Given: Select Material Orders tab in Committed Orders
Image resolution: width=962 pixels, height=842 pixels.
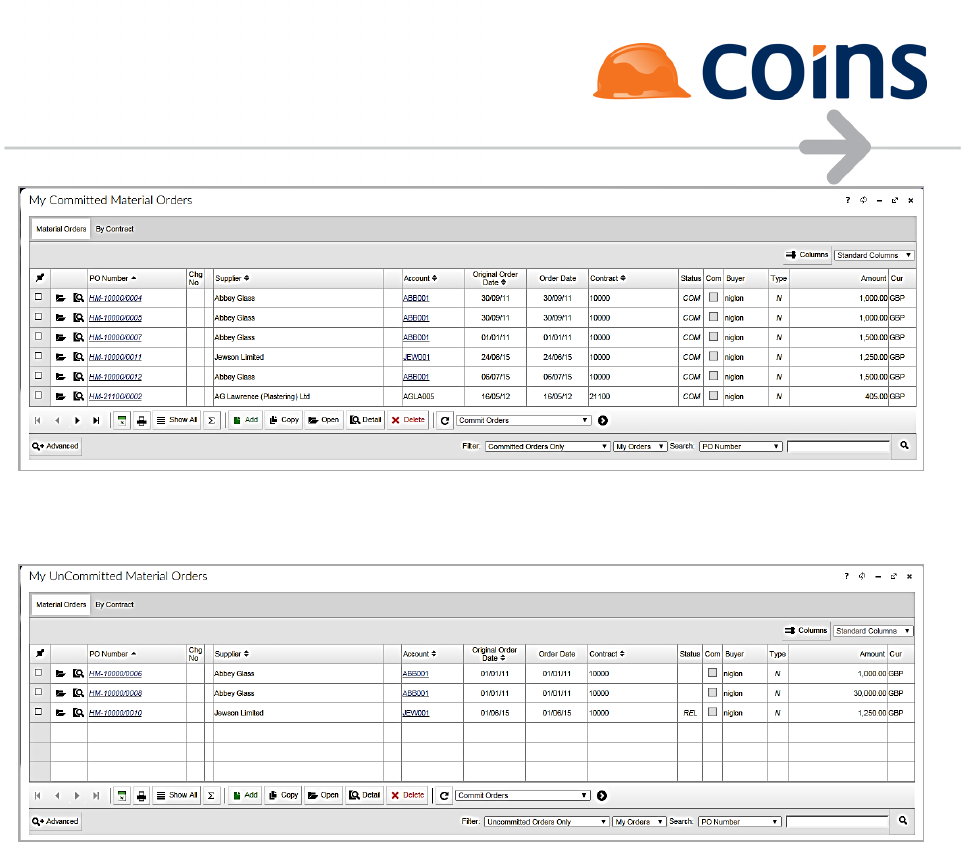Looking at the screenshot, I should pyautogui.click(x=61, y=229).
